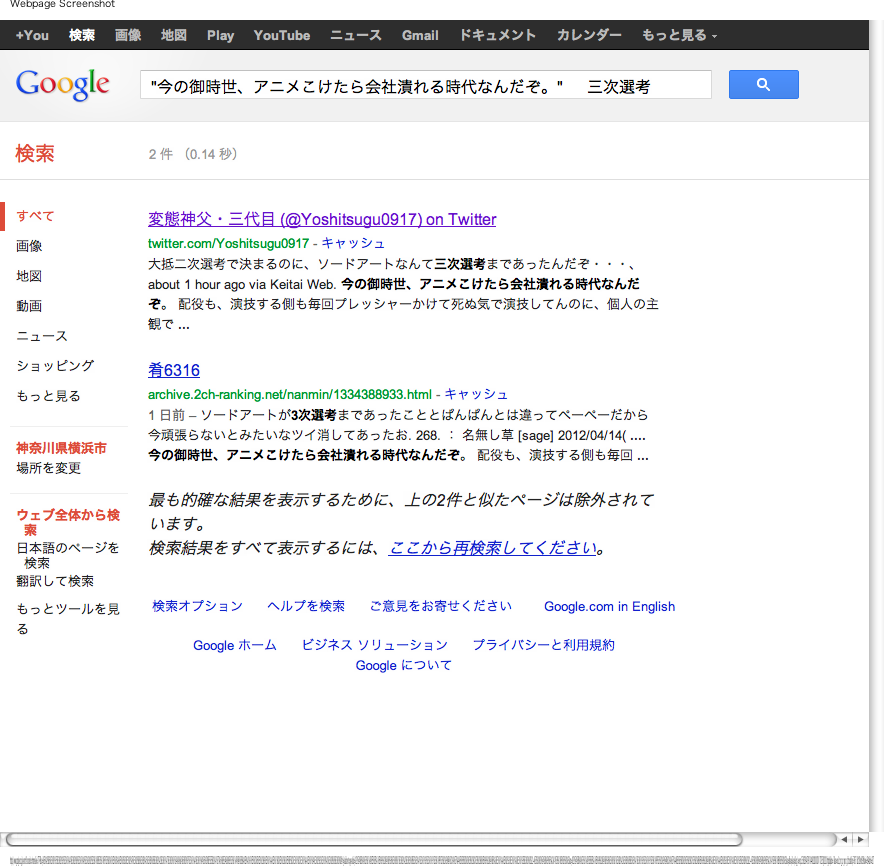884x867 pixels.
Task: Click ここから再検索してください link
Action: (493, 548)
